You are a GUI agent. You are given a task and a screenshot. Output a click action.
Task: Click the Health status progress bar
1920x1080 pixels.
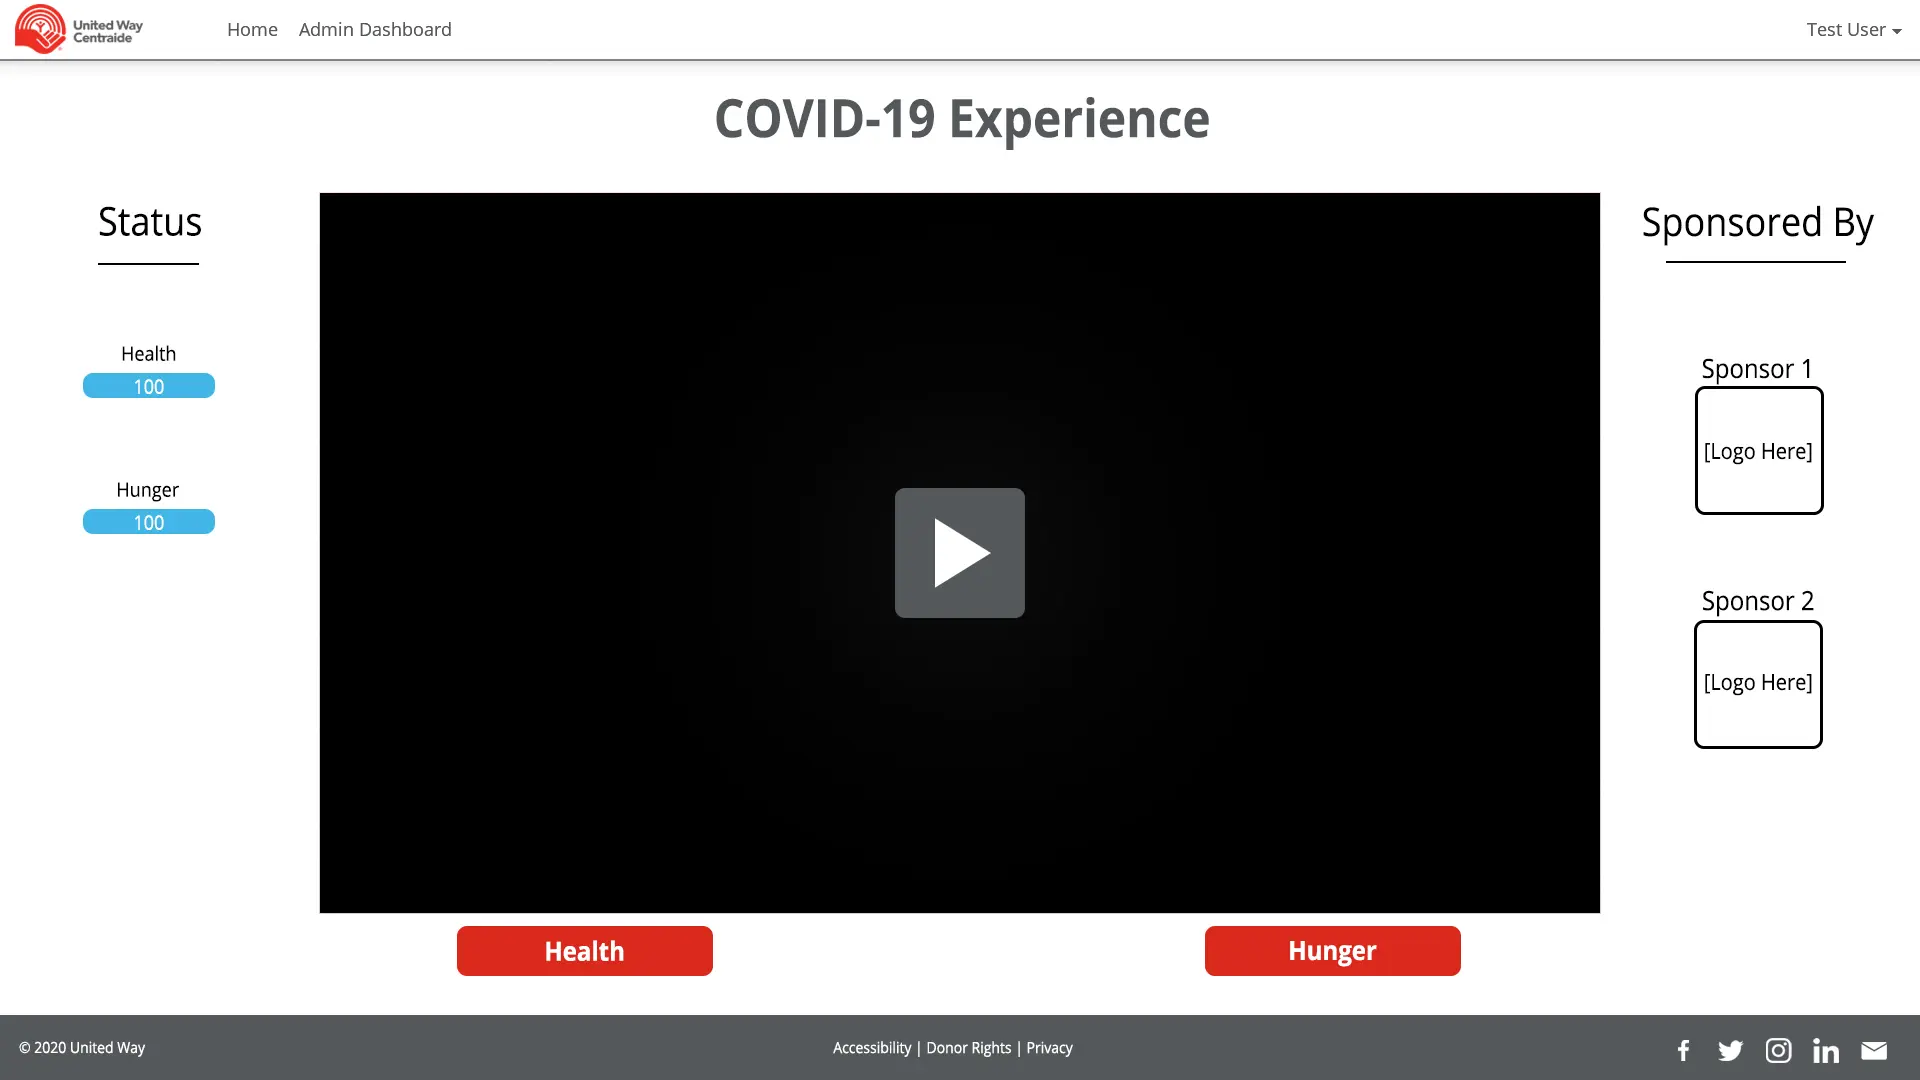click(148, 386)
